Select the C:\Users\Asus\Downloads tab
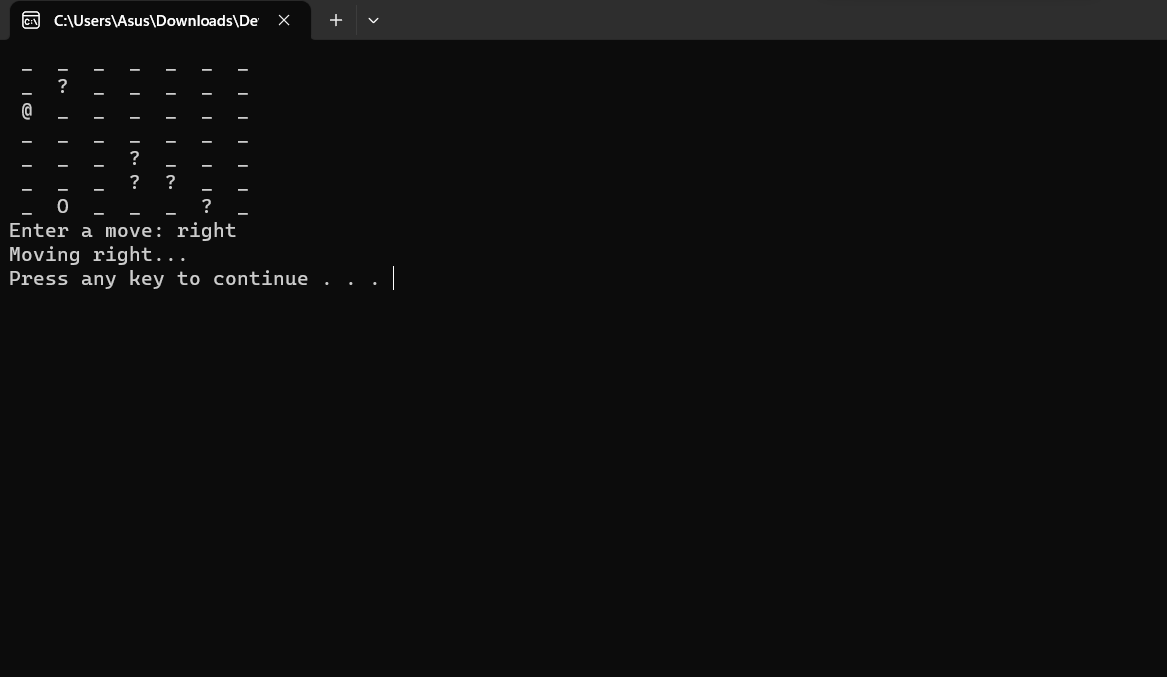This screenshot has height=677, width=1167. [x=156, y=20]
